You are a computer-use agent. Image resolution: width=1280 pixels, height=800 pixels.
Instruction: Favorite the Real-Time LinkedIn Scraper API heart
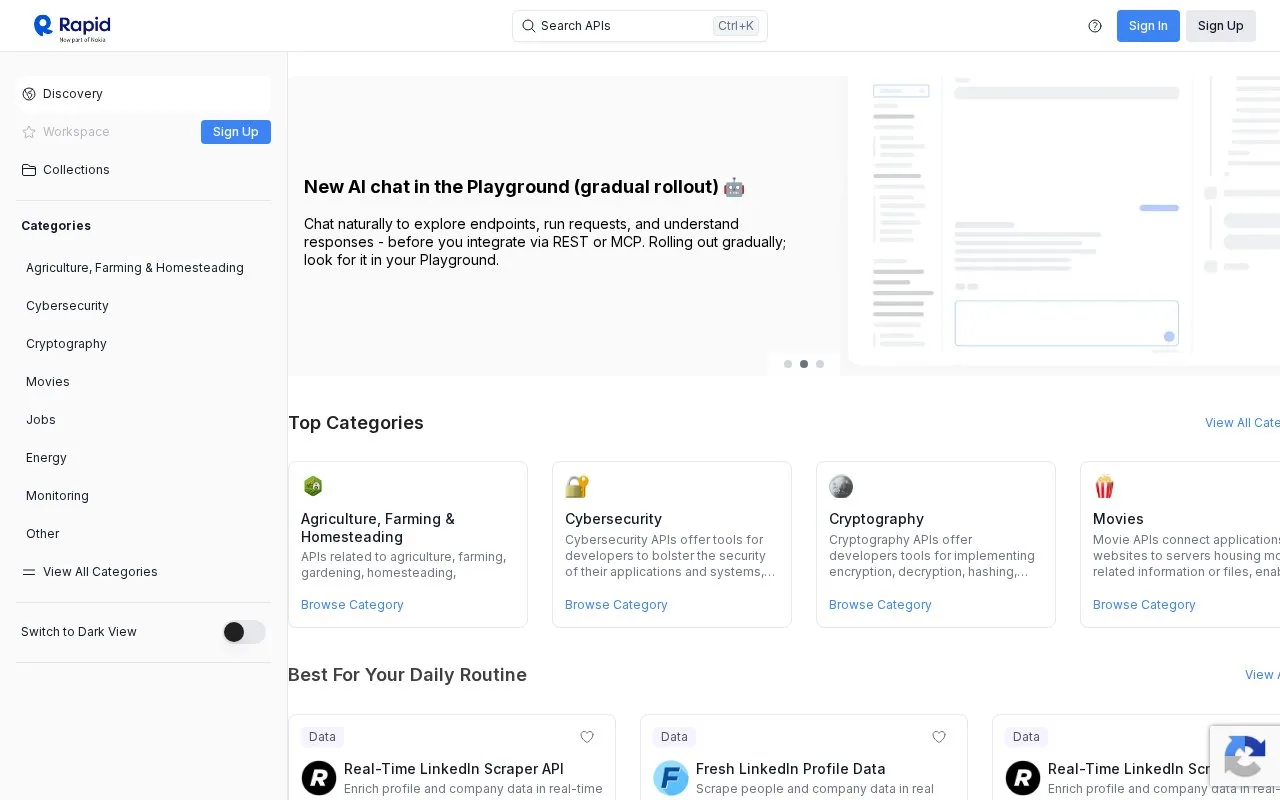pos(587,737)
